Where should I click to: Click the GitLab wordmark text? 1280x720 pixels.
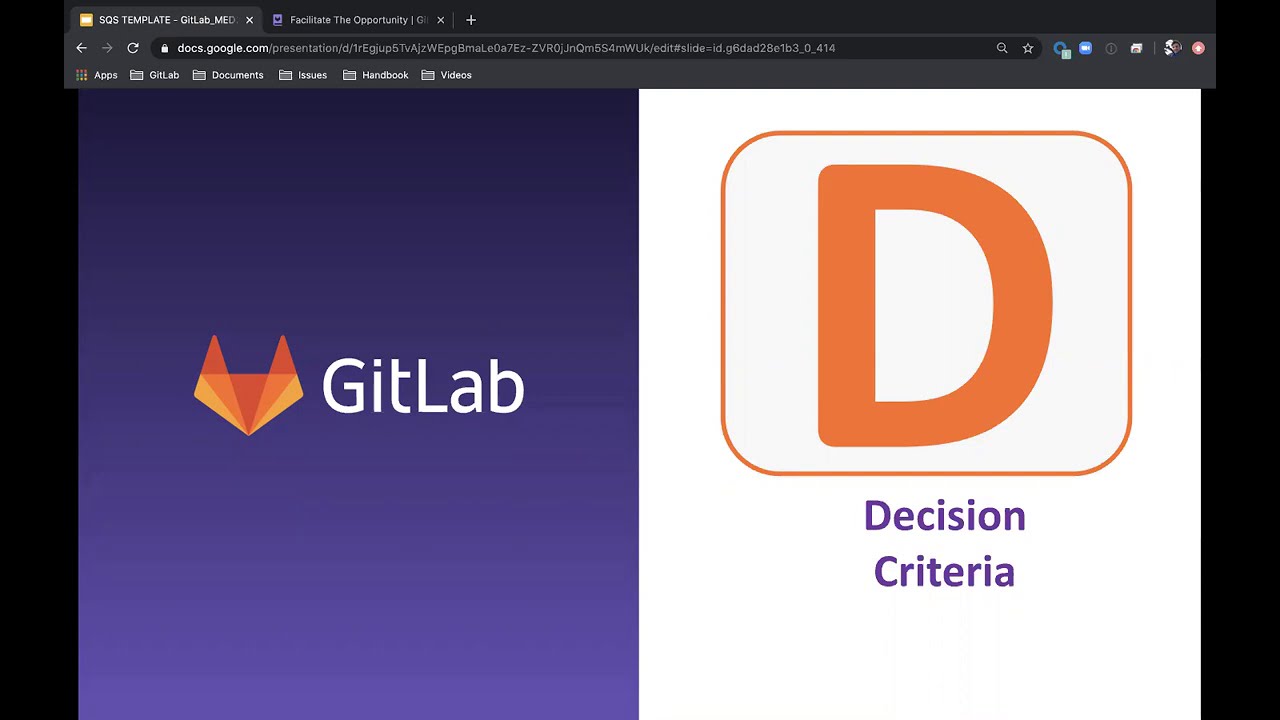click(423, 386)
